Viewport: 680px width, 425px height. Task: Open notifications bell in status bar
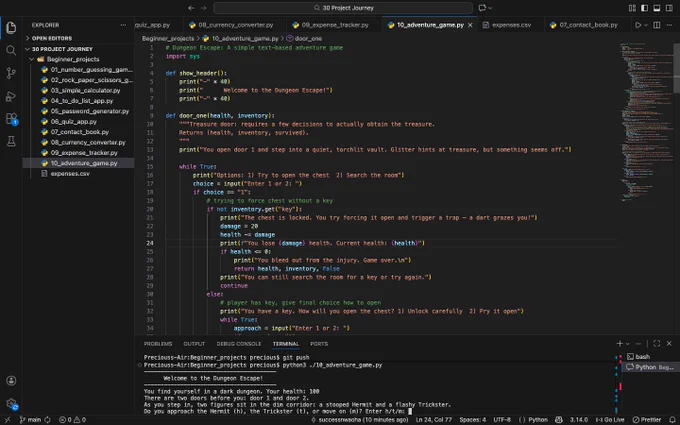pos(672,419)
